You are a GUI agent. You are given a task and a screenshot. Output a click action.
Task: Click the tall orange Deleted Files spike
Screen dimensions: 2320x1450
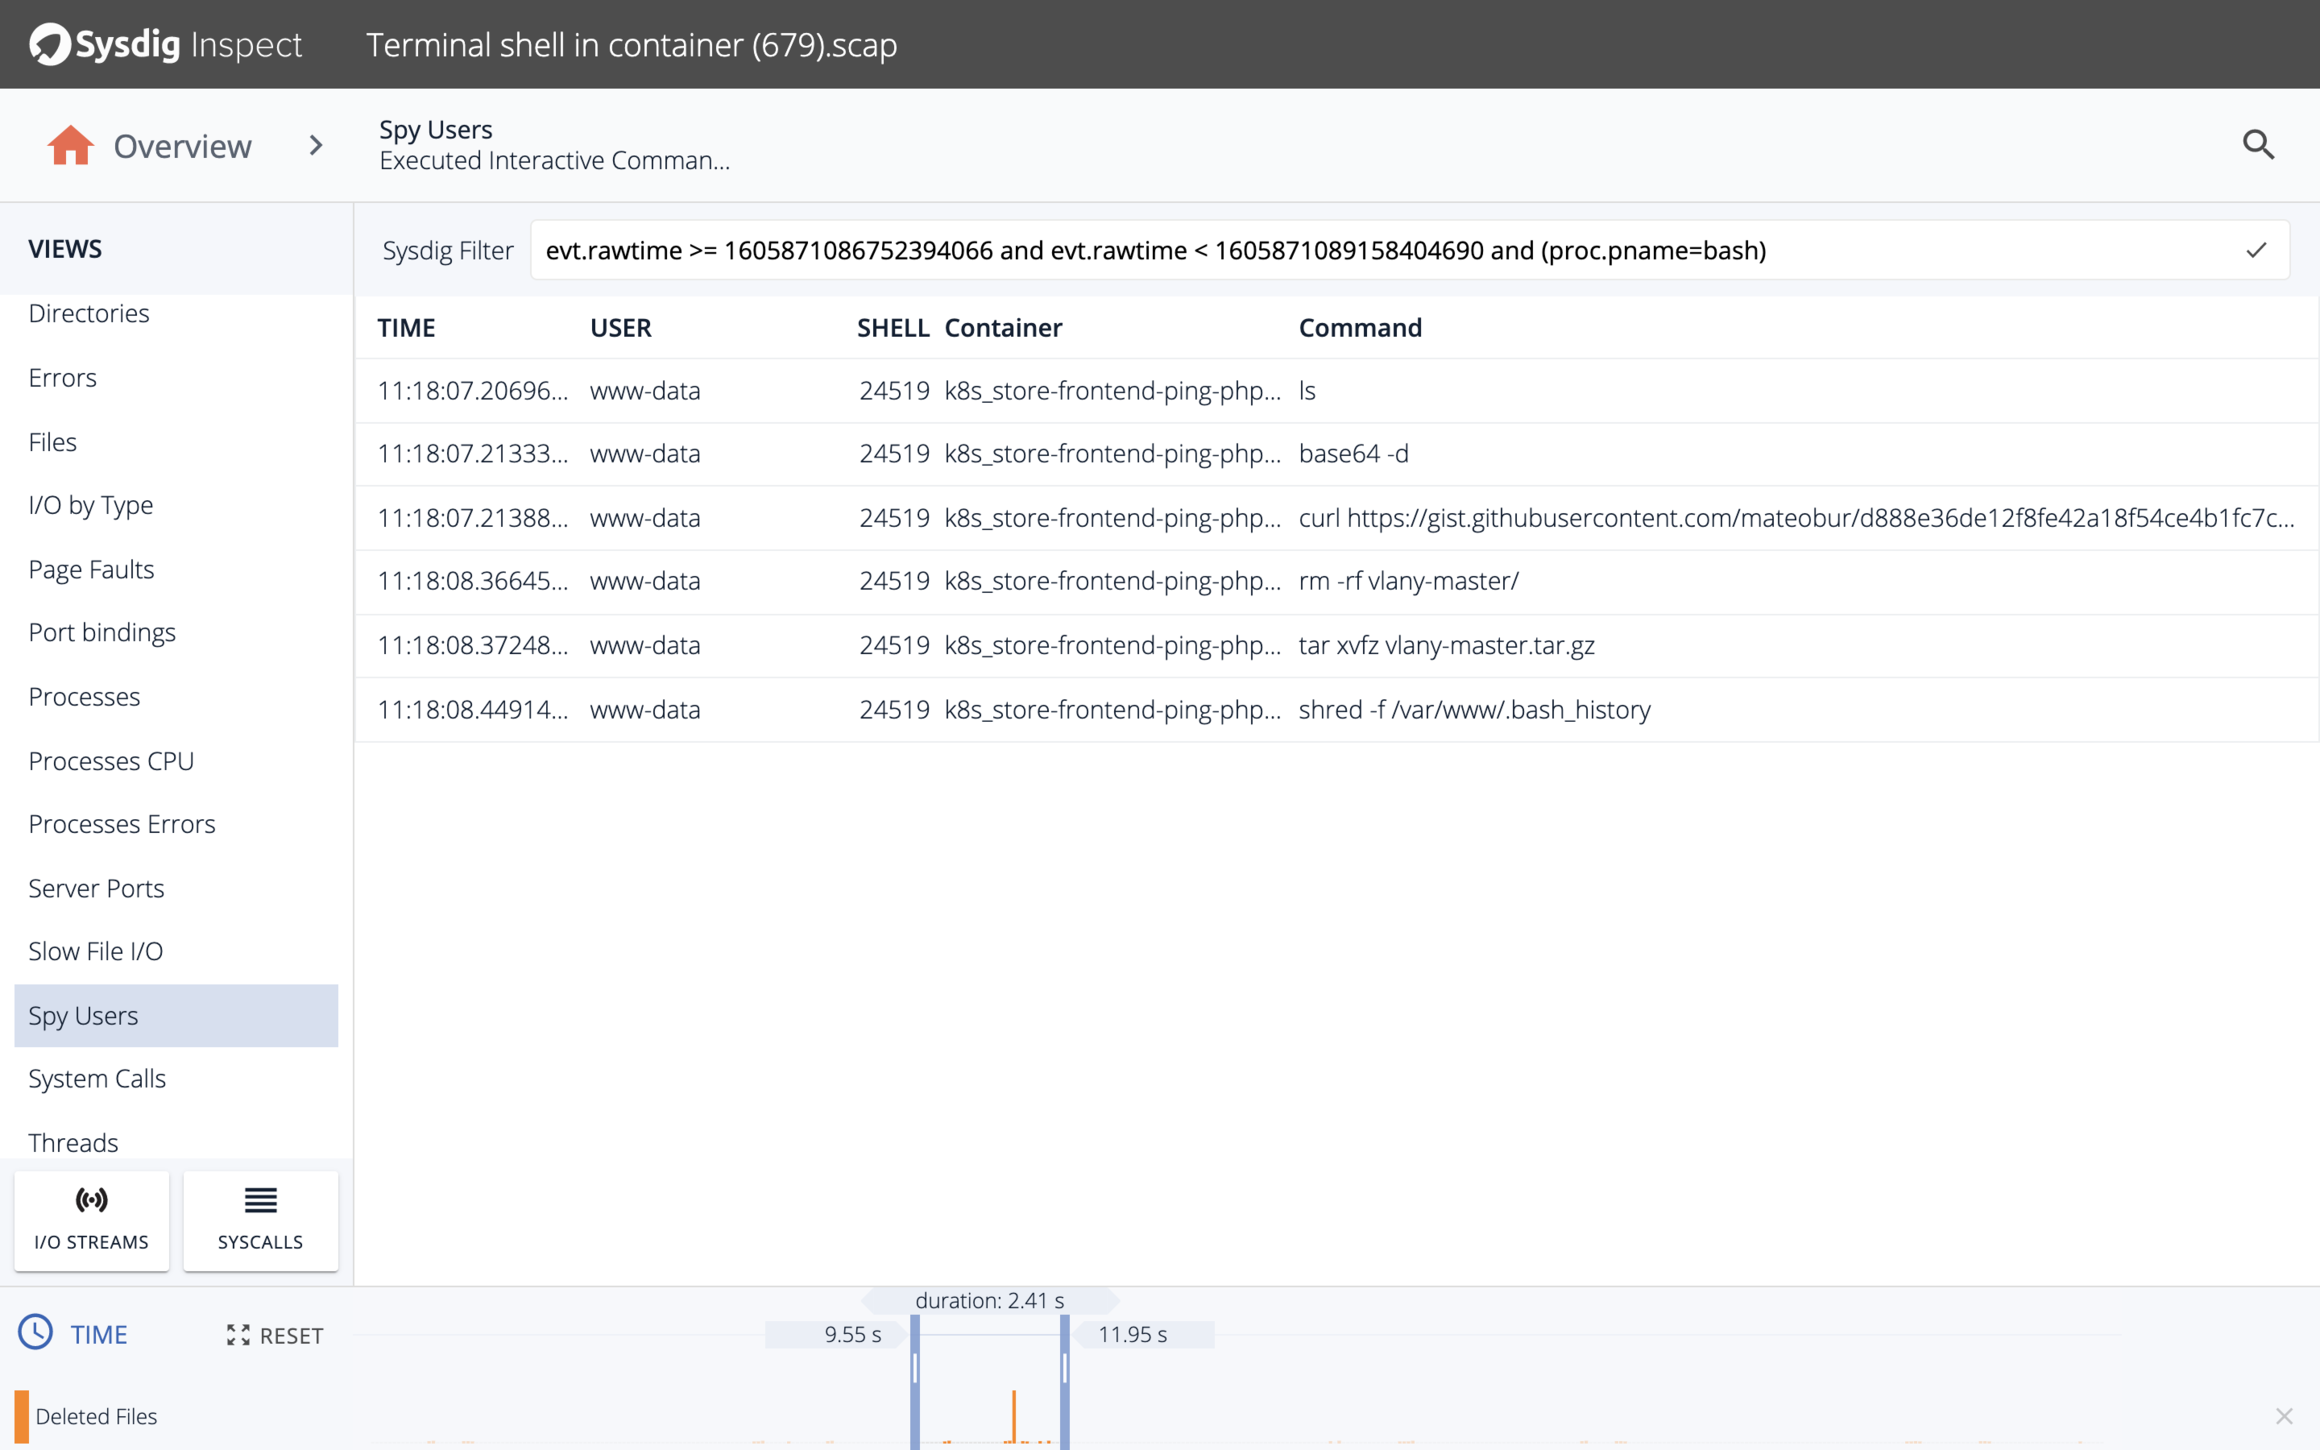pyautogui.click(x=1014, y=1416)
